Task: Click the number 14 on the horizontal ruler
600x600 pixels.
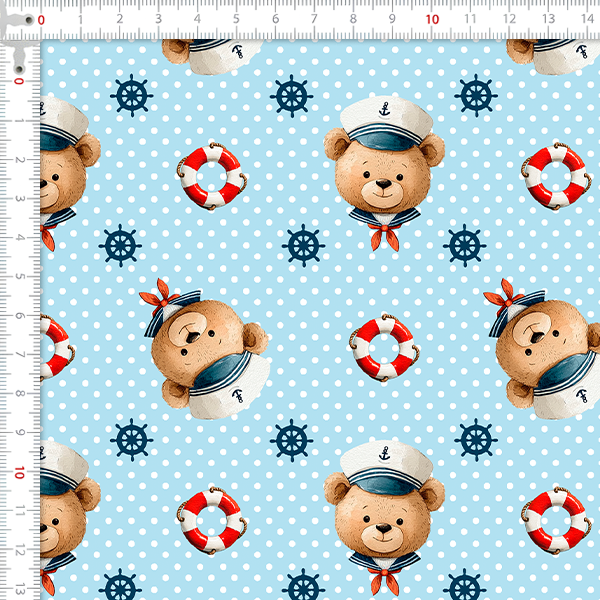Action: [x=588, y=19]
